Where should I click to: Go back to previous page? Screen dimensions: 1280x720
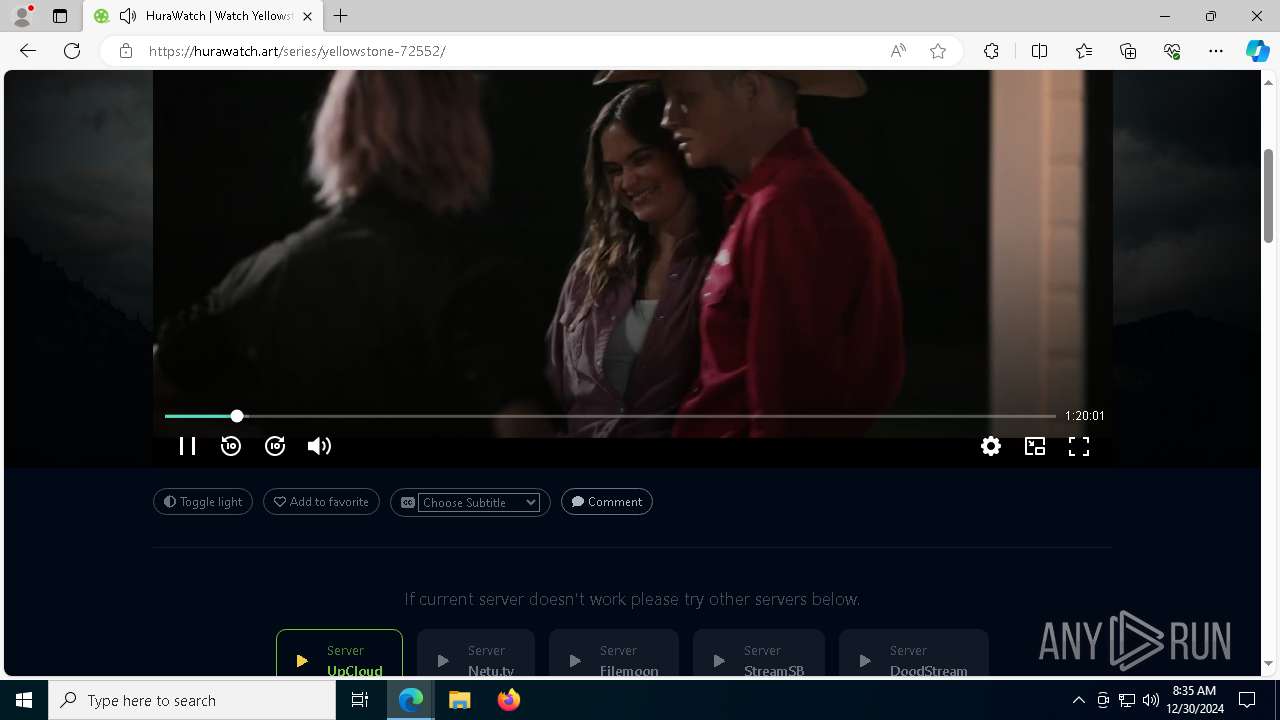point(28,51)
